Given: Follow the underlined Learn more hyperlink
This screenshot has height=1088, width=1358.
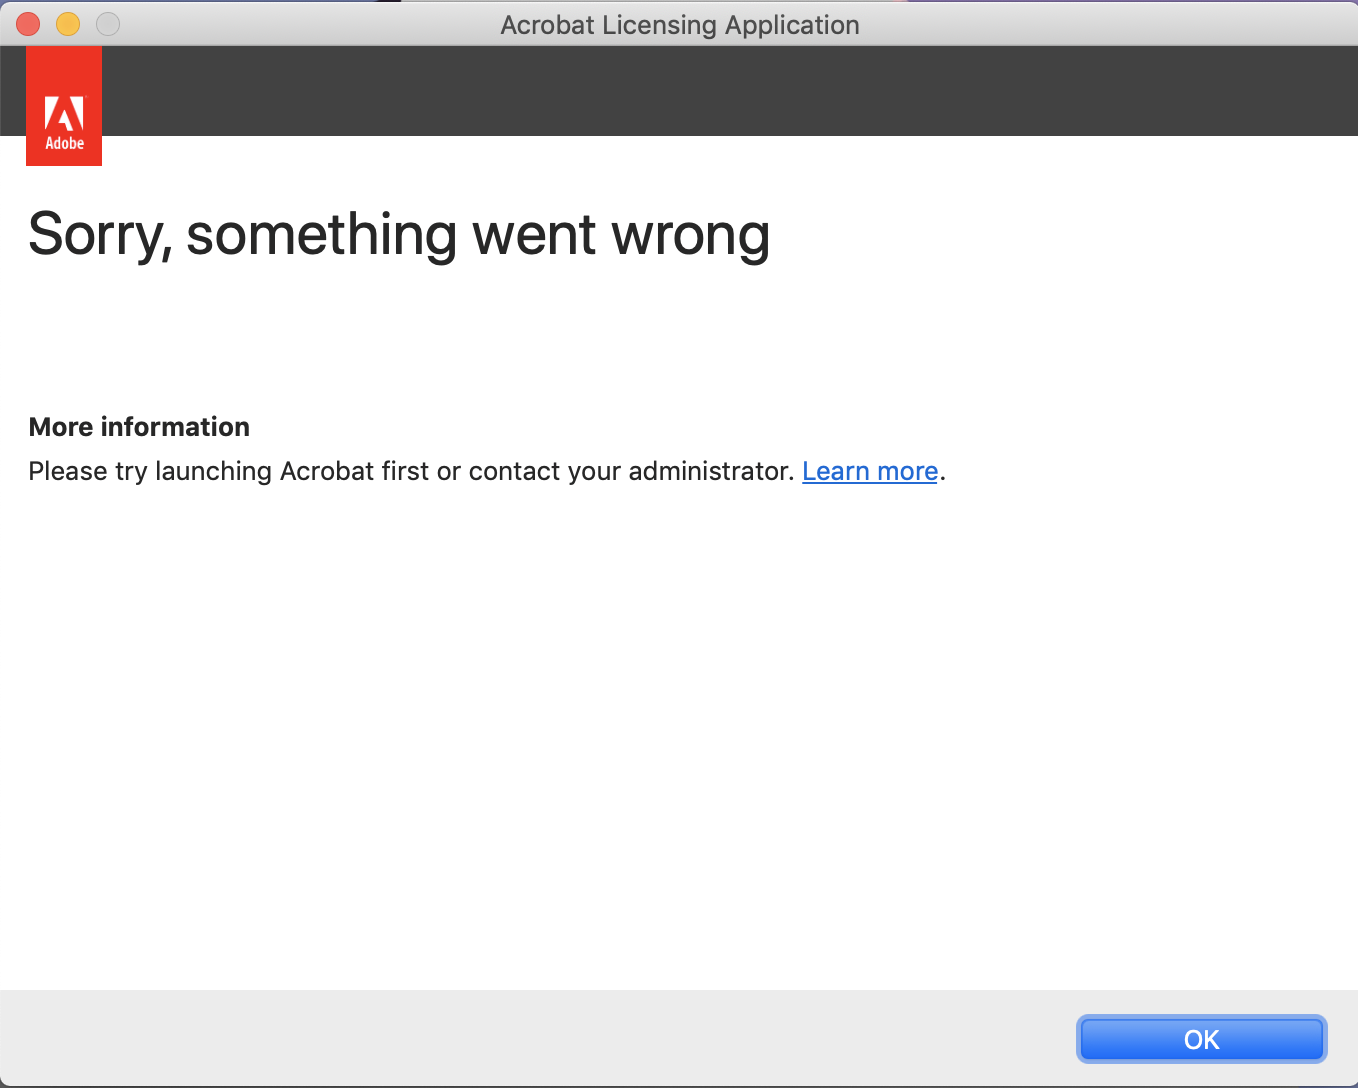Looking at the screenshot, I should (869, 471).
